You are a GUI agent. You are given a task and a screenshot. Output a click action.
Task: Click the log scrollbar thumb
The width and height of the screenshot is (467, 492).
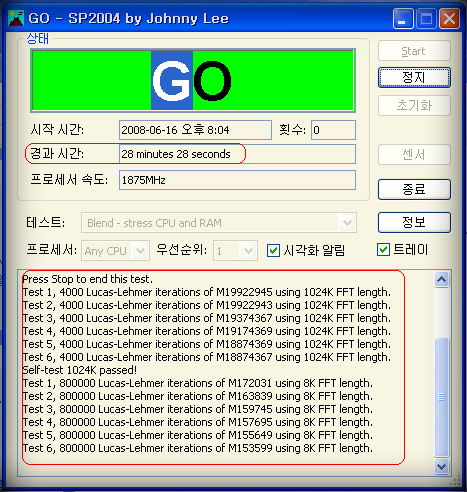(442, 397)
